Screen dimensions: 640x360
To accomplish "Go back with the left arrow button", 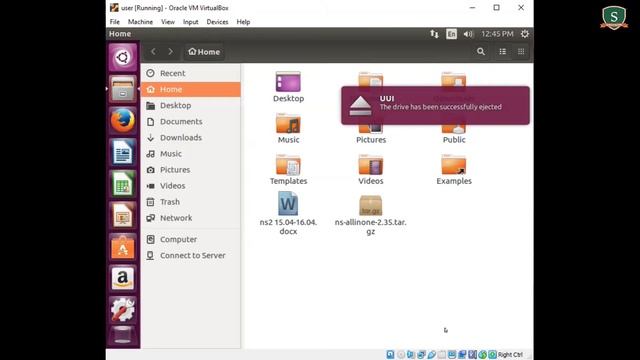I will [153, 51].
